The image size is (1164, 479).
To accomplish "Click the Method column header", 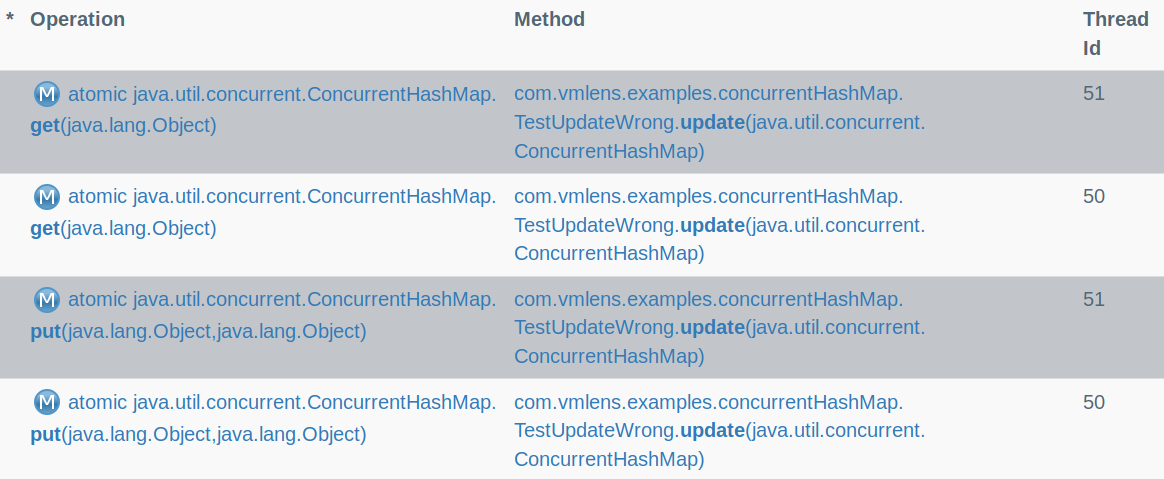I will point(549,19).
